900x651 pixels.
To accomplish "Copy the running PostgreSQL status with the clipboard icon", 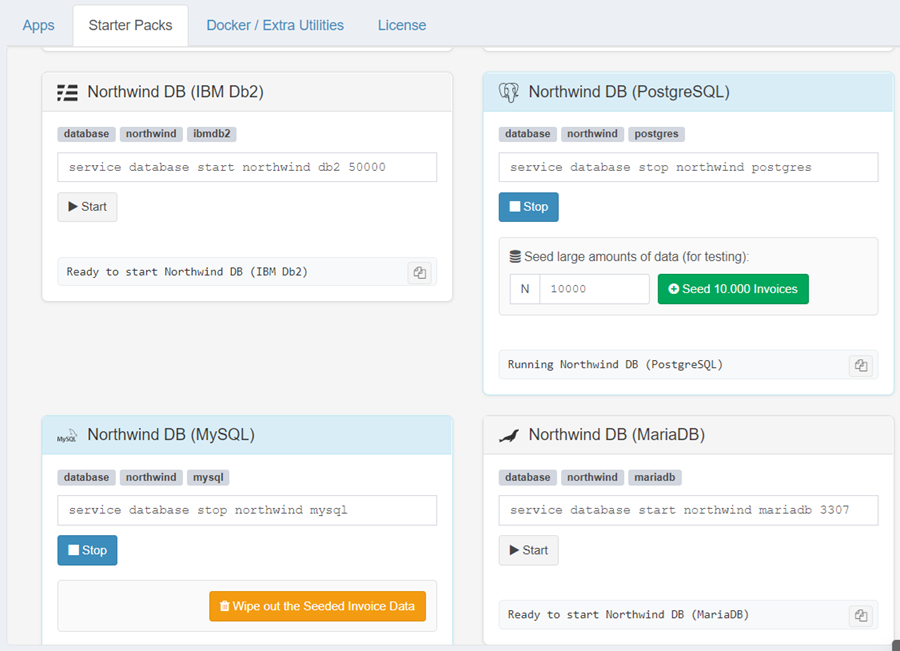I will 861,365.
